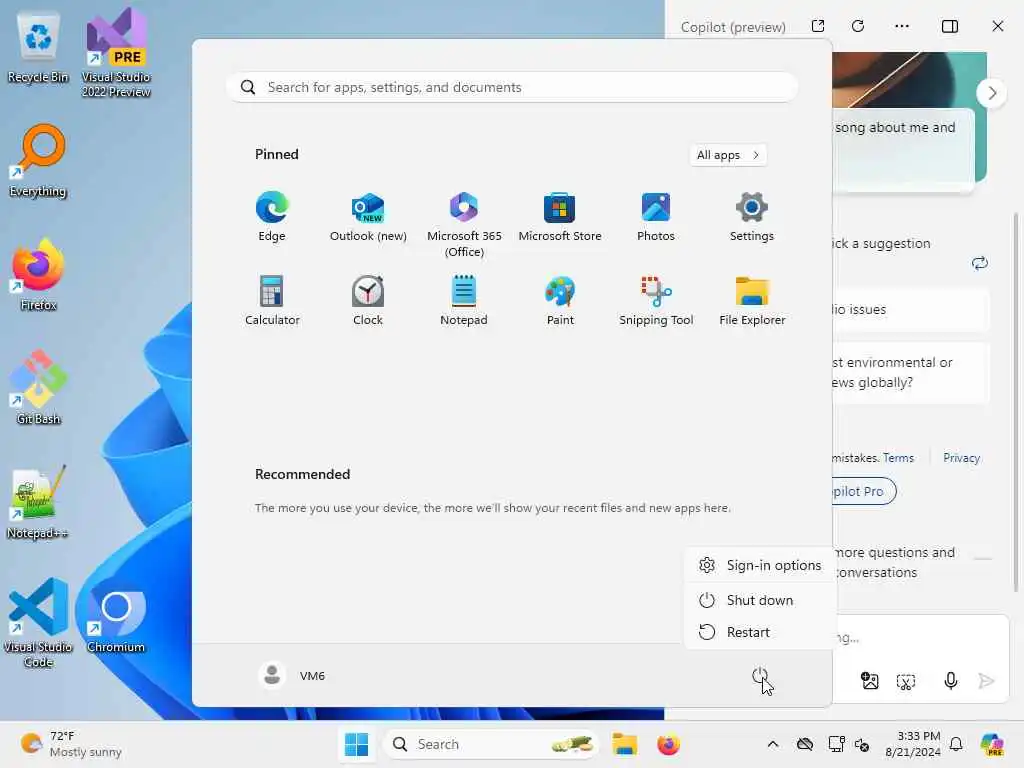Select Notepad++ desktop shortcut
This screenshot has width=1024, height=768.
click(38, 503)
